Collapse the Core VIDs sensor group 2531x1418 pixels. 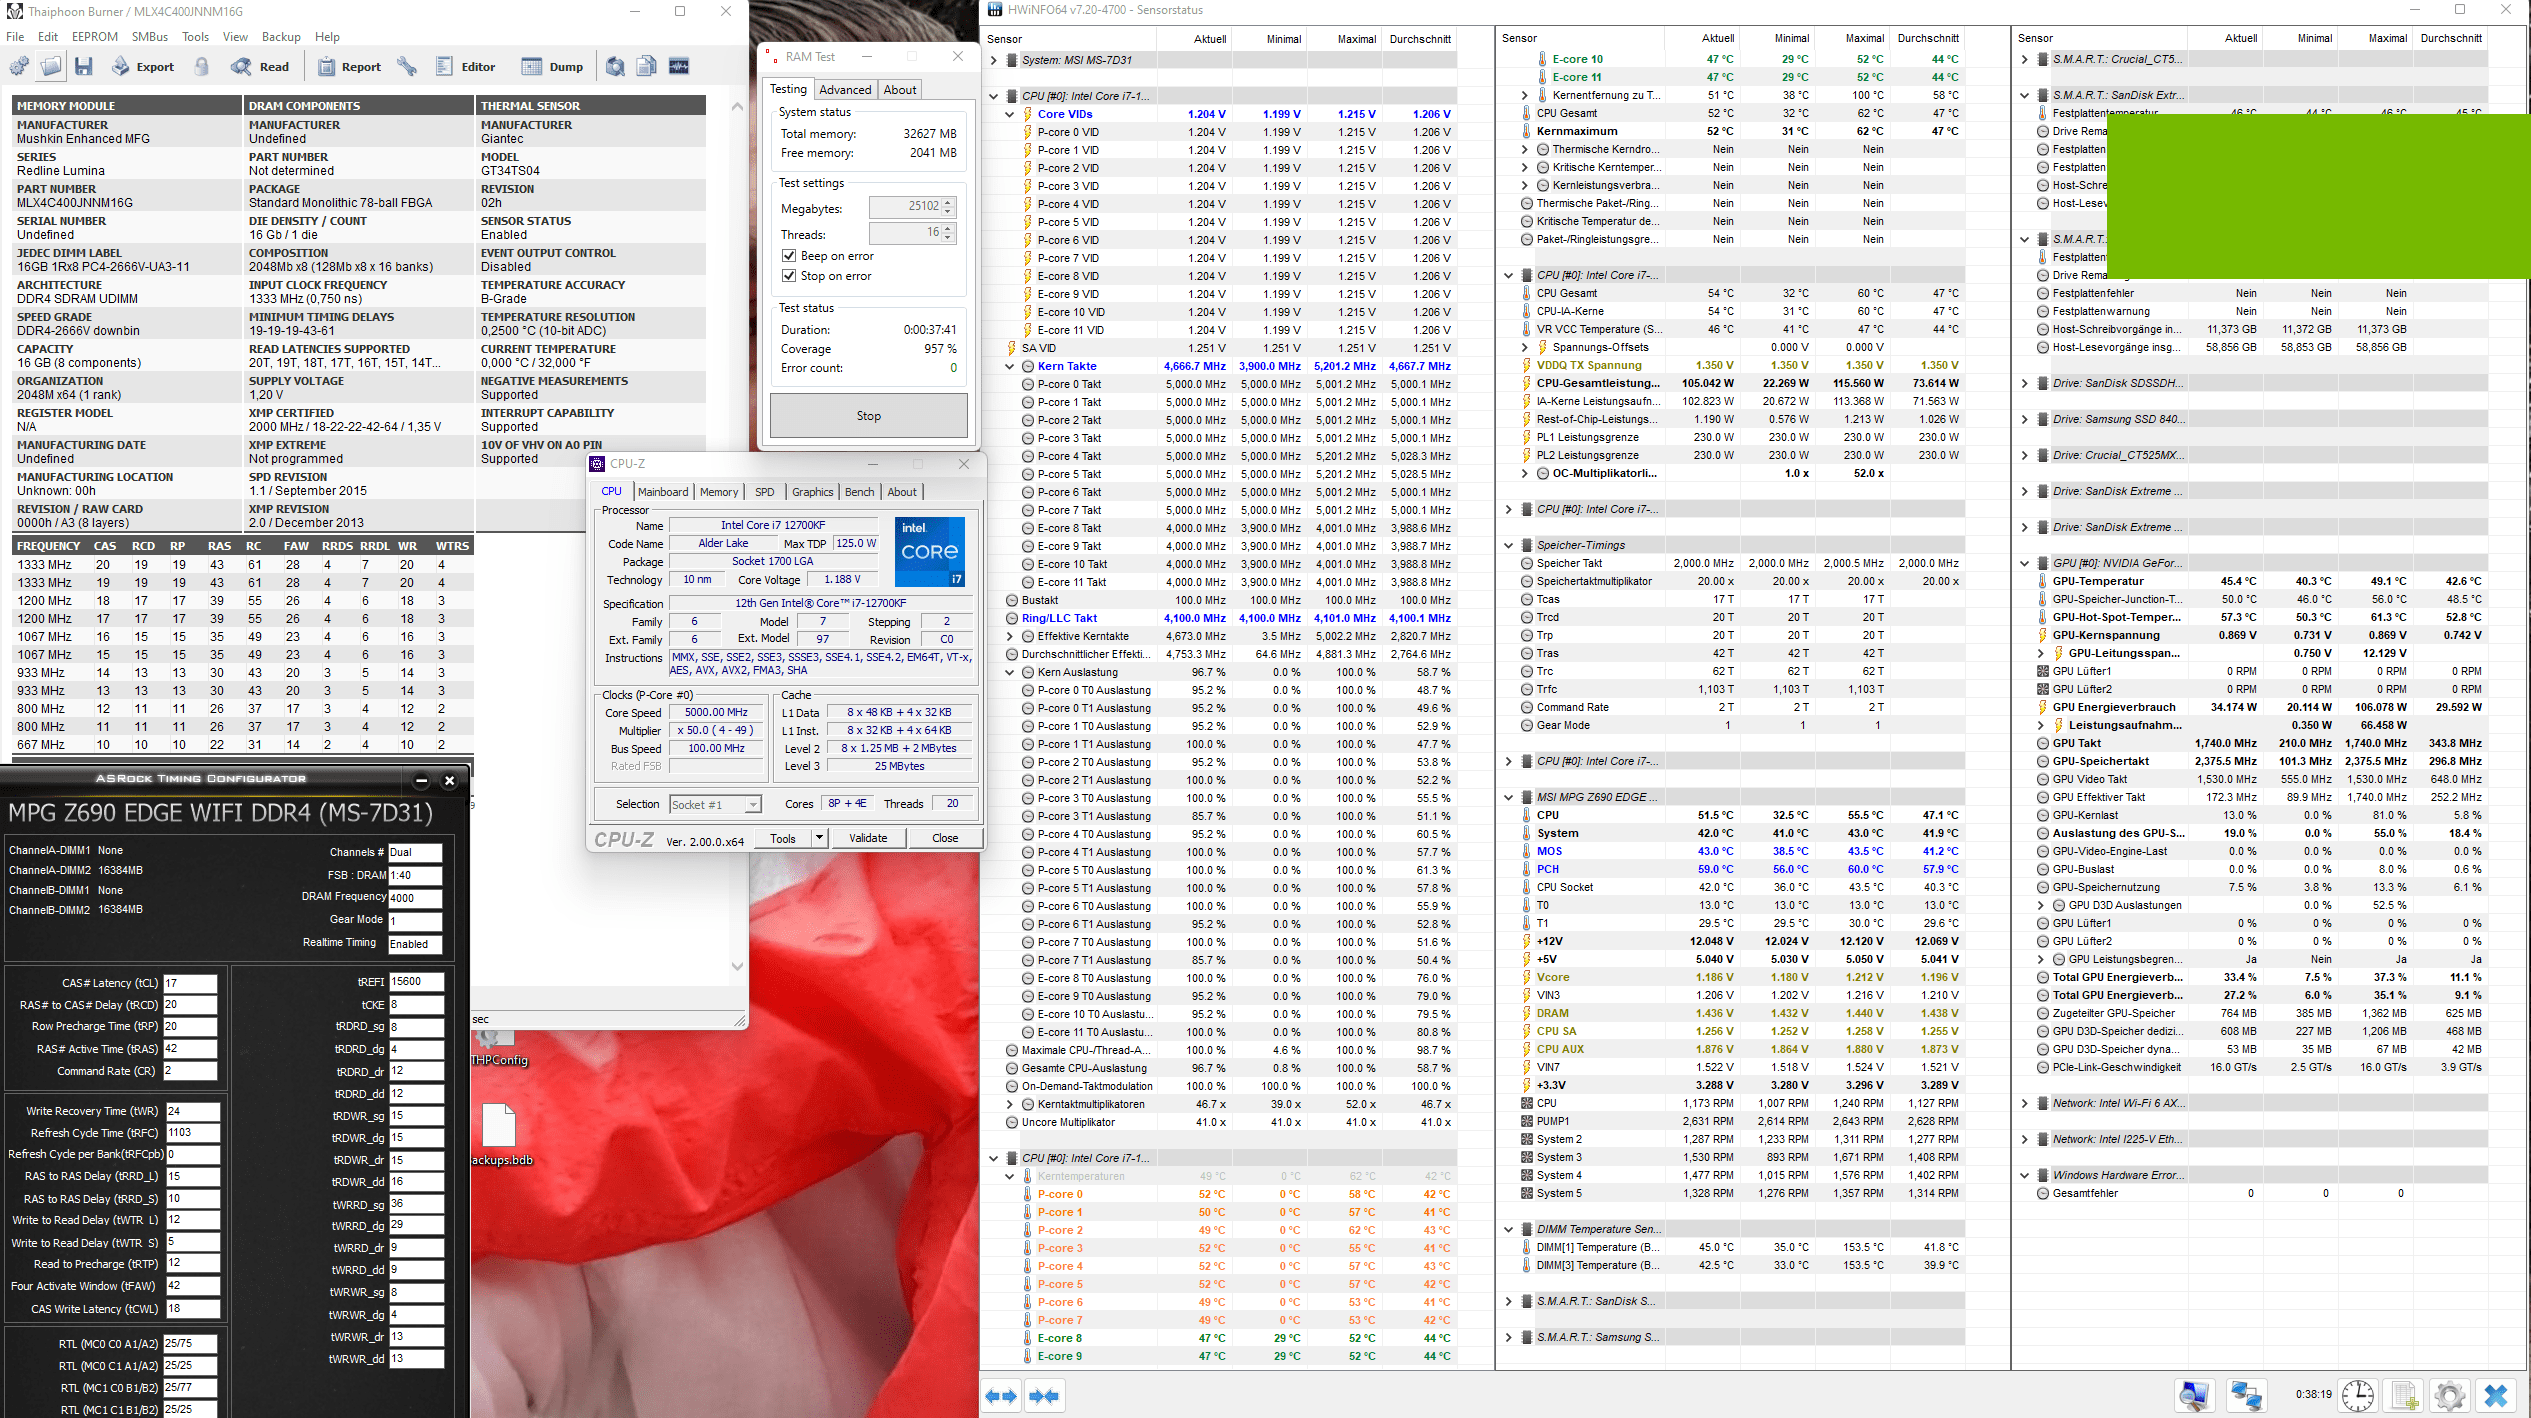[1010, 114]
